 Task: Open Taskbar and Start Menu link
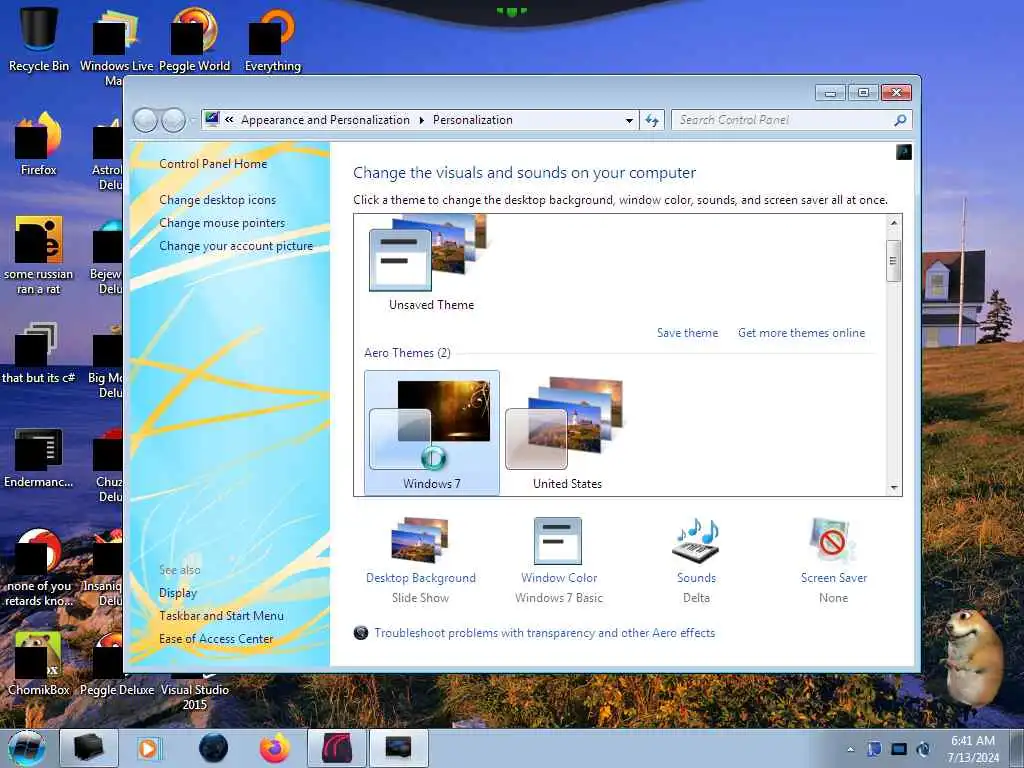point(221,616)
